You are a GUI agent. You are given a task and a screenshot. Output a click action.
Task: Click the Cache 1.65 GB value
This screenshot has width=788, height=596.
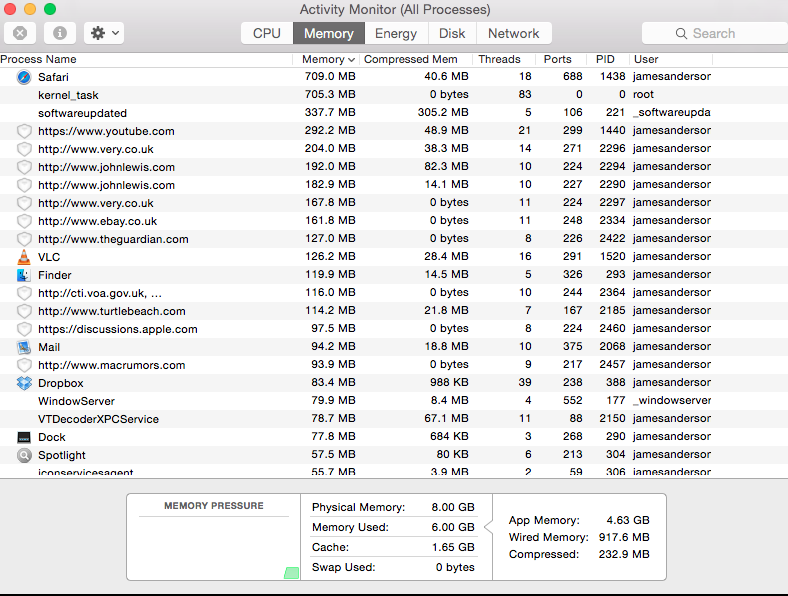click(453, 547)
